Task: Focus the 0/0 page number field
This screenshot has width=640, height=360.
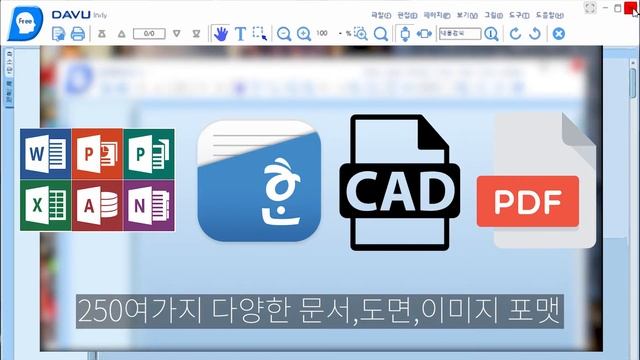Action: click(x=149, y=33)
